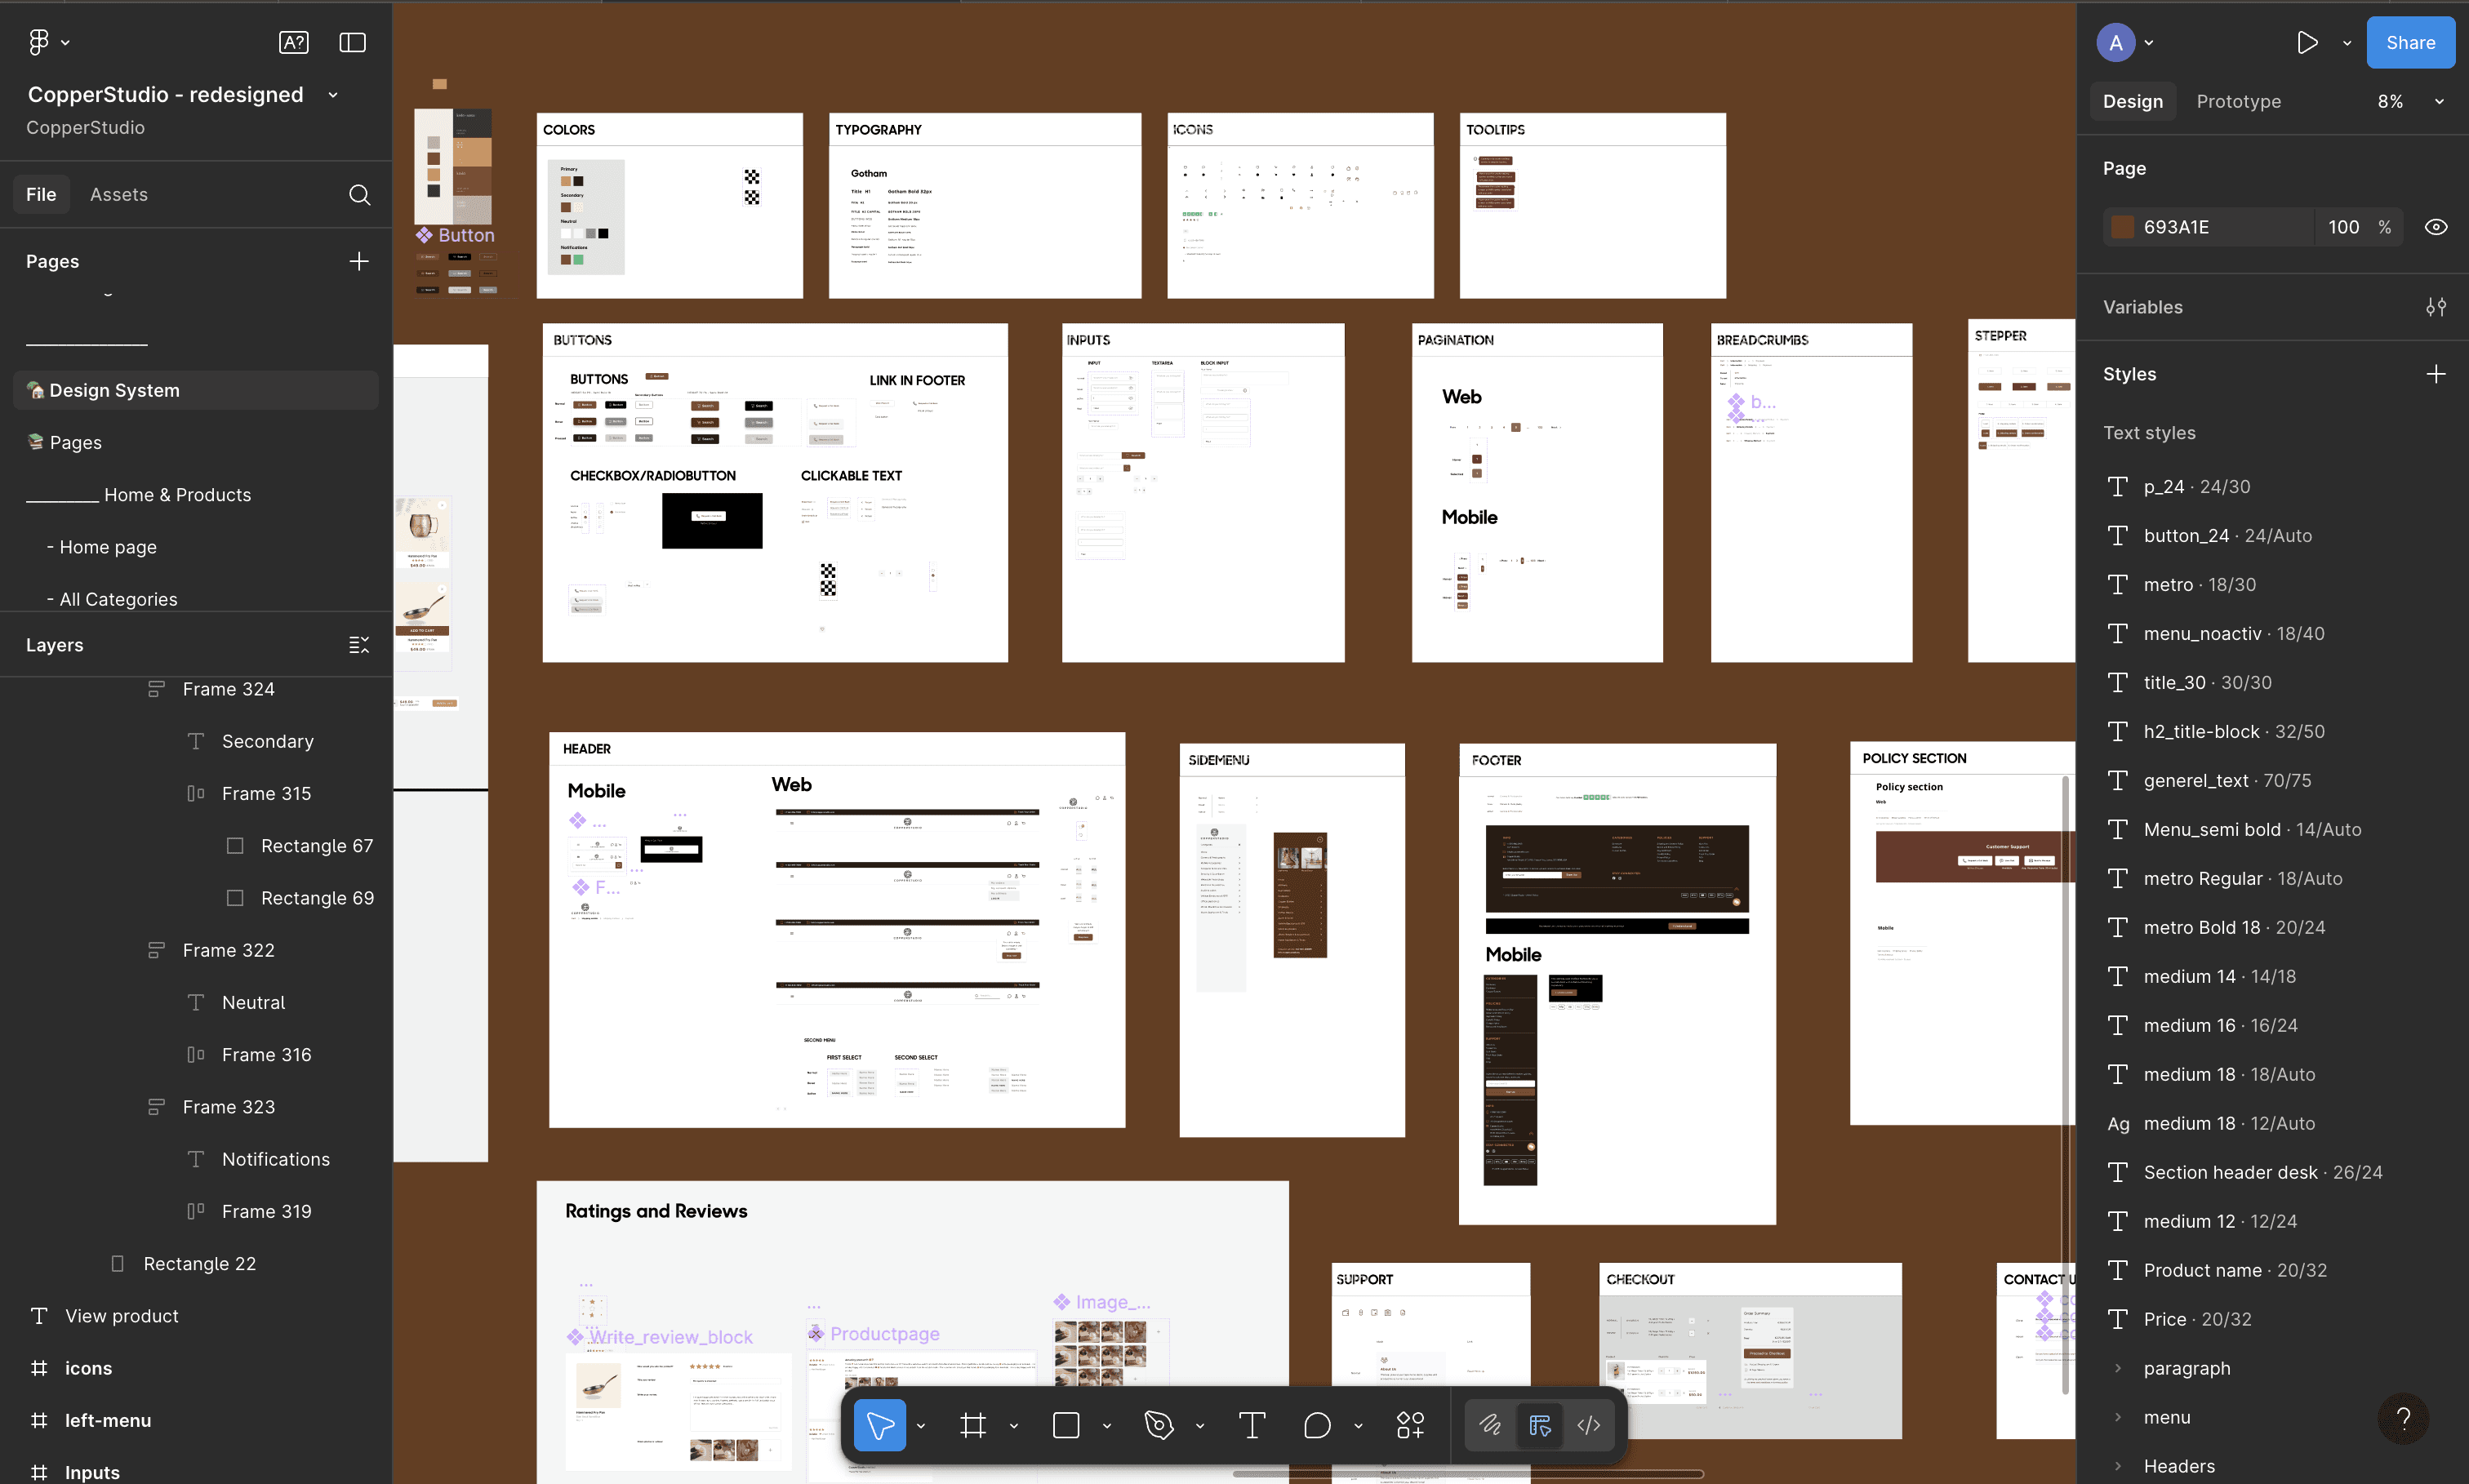Select the Frame tool in toolbar
The image size is (2469, 1484).
point(972,1424)
